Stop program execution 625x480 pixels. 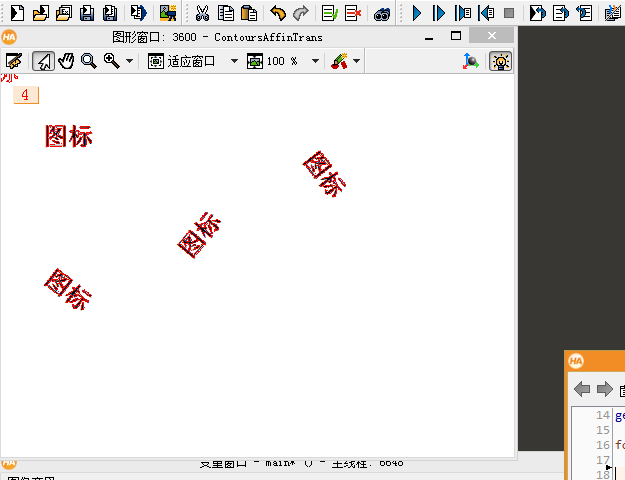pyautogui.click(x=509, y=13)
